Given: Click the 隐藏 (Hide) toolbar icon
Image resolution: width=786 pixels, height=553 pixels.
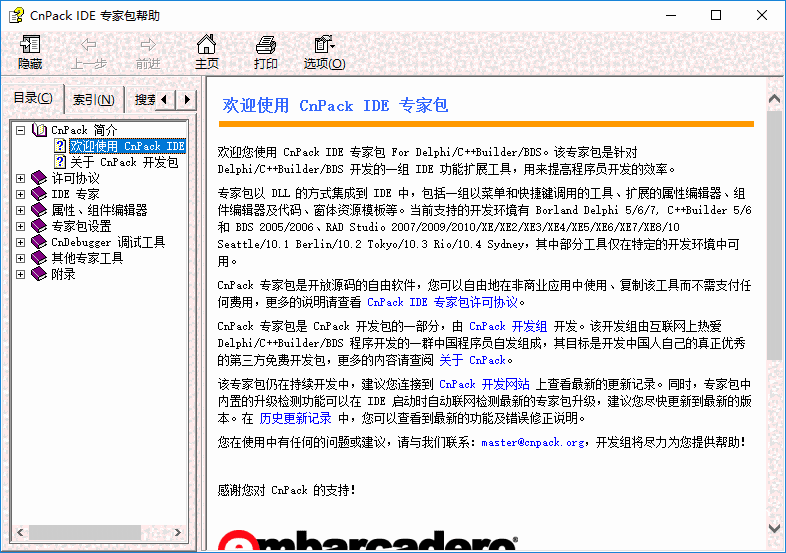Looking at the screenshot, I should [30, 44].
